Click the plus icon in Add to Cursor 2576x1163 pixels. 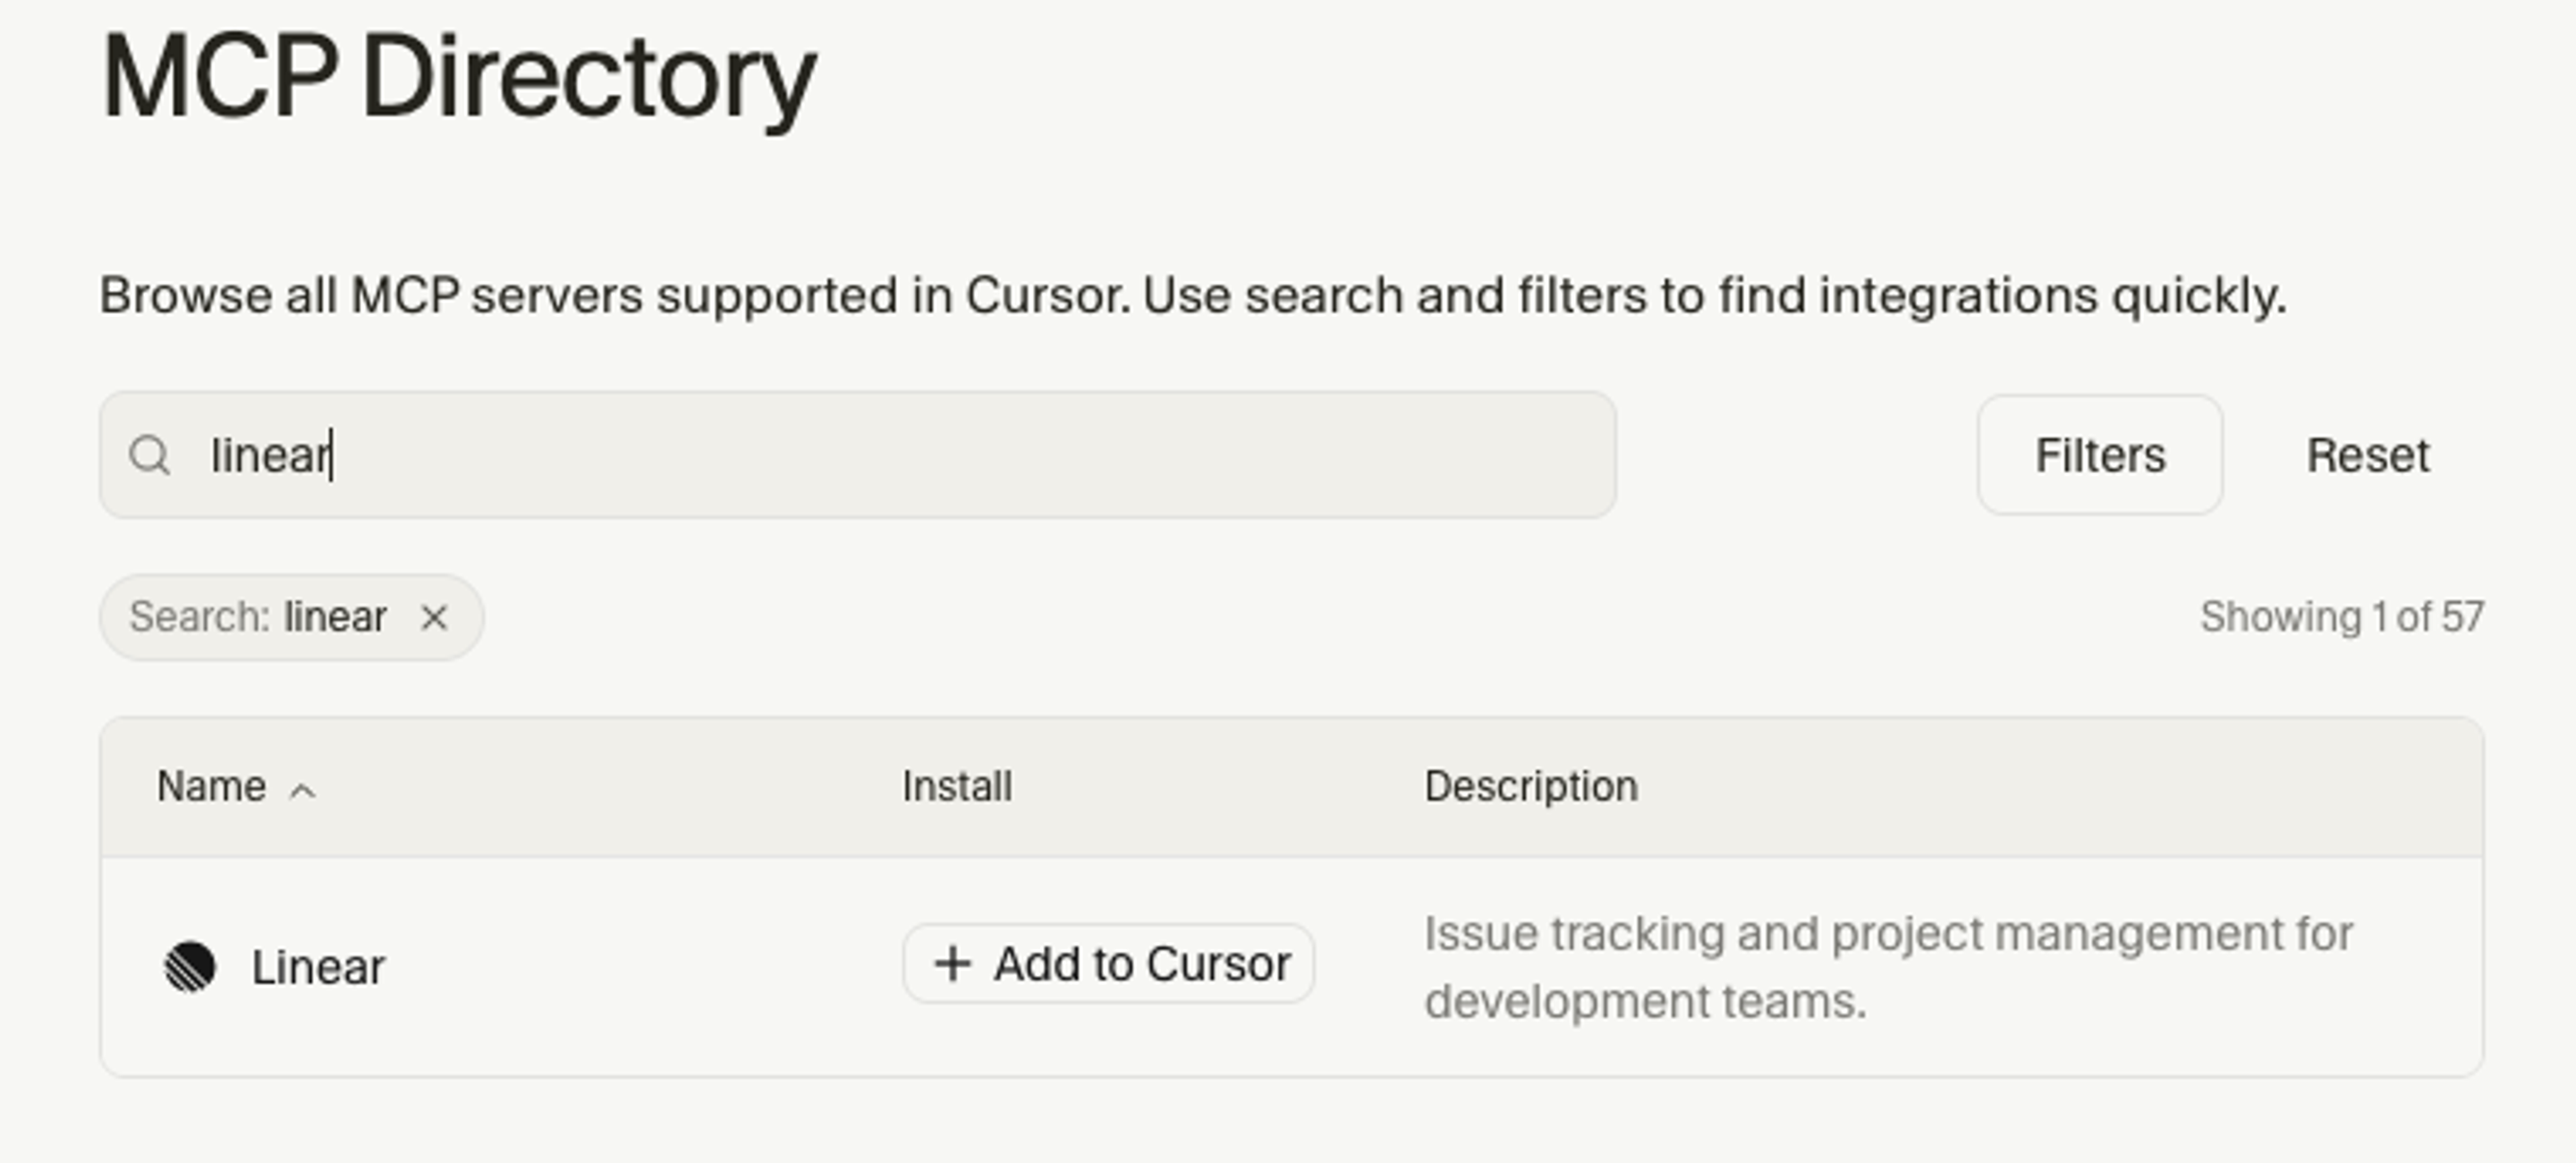tap(952, 964)
